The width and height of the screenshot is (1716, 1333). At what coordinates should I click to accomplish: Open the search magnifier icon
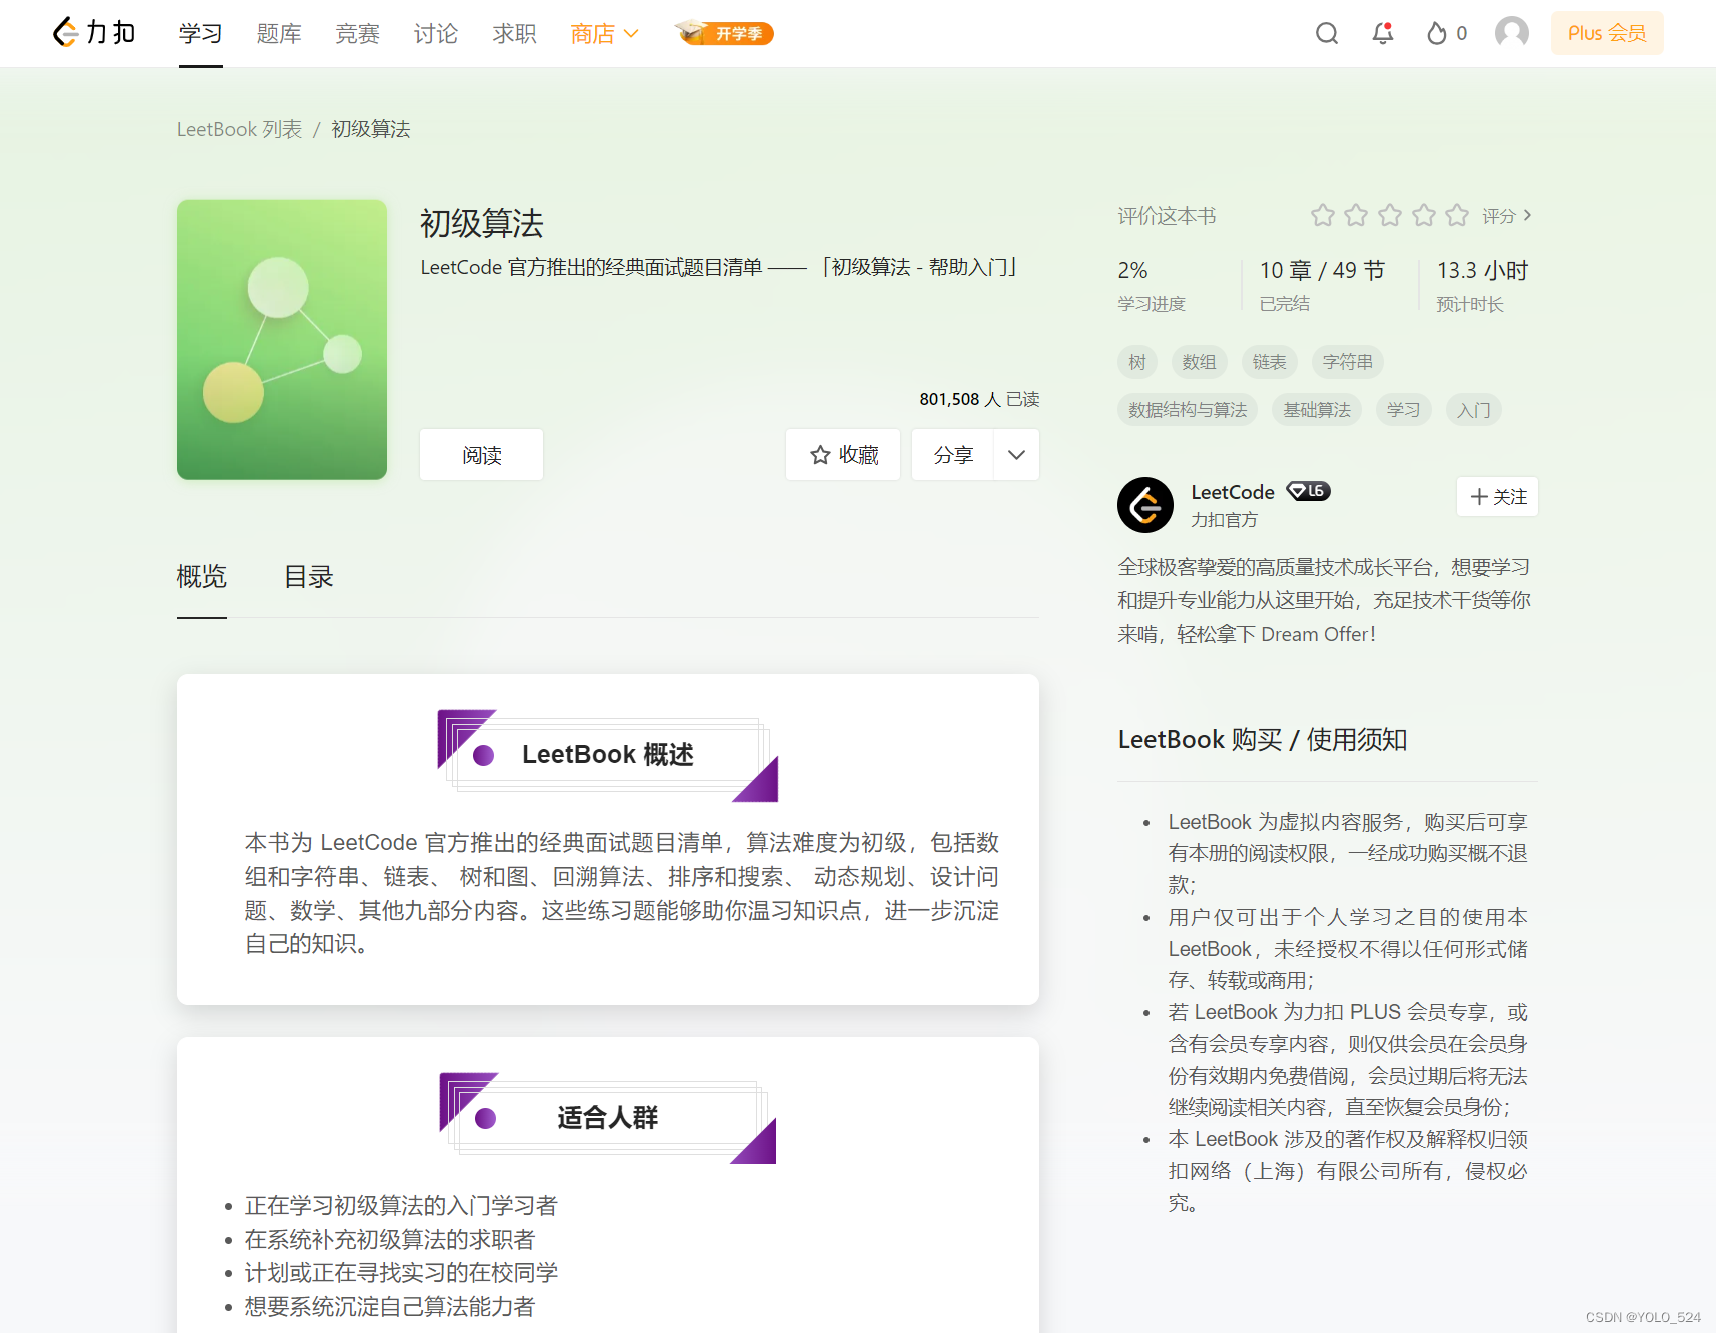[1326, 32]
